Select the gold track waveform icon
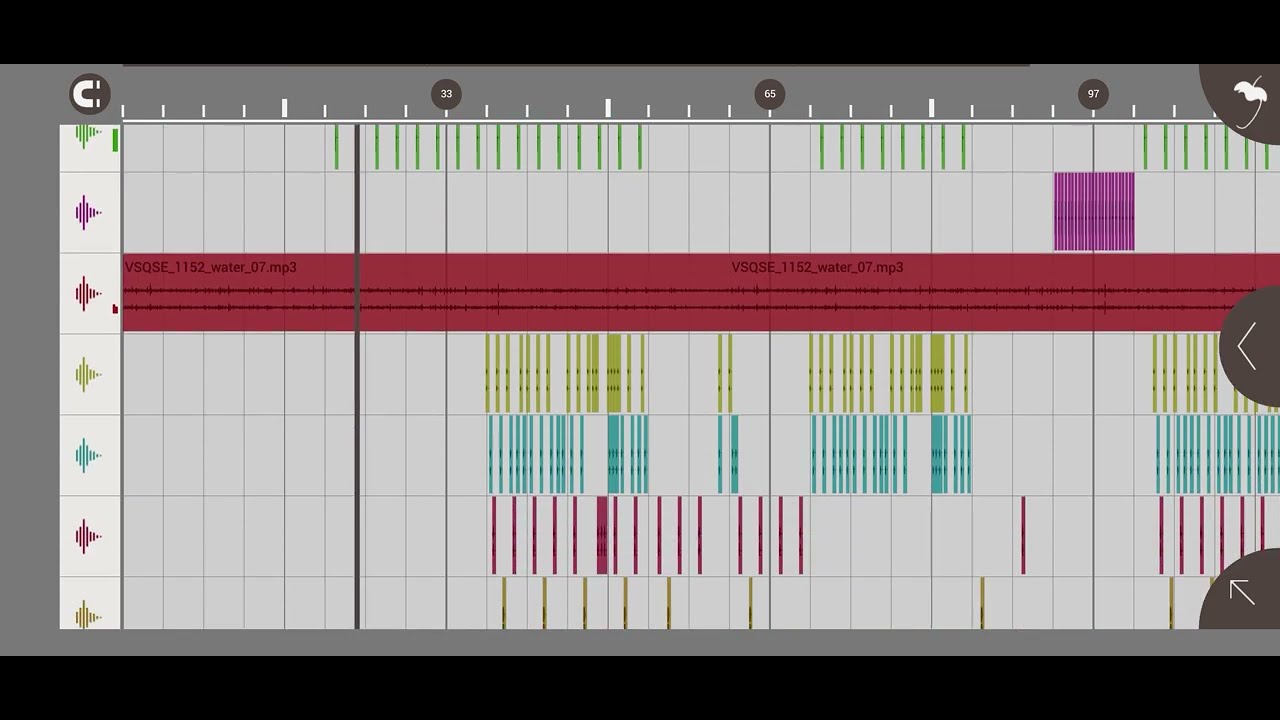The width and height of the screenshot is (1280, 720). click(x=88, y=614)
